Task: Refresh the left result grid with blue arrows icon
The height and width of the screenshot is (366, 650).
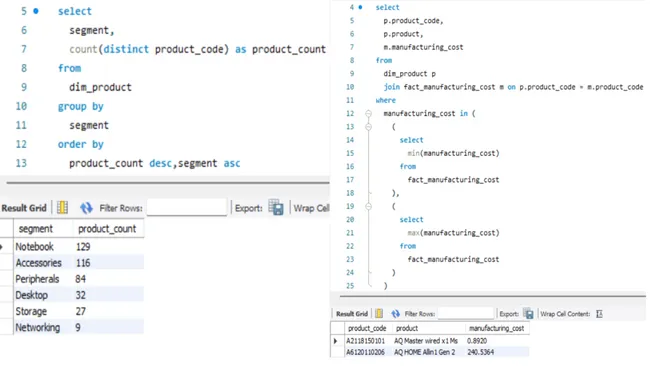Action: (86, 207)
